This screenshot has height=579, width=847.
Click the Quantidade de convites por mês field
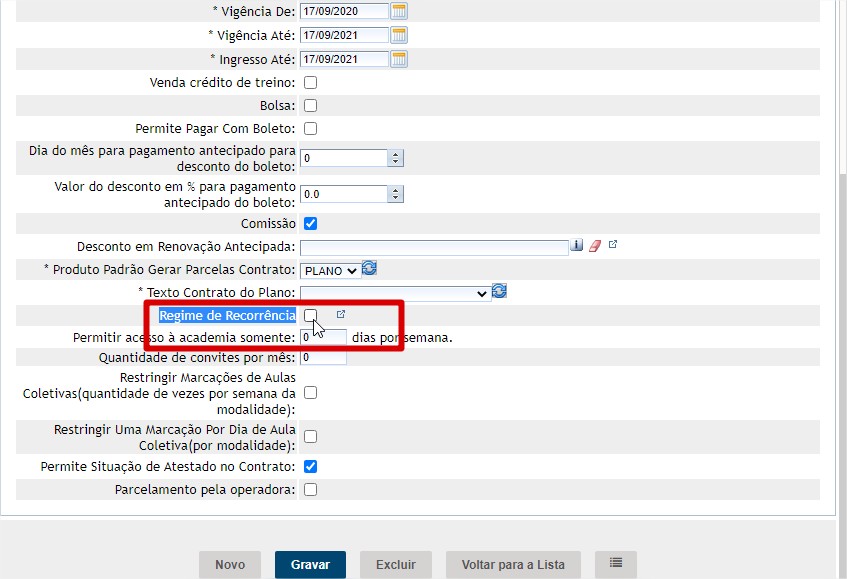tap(322, 358)
